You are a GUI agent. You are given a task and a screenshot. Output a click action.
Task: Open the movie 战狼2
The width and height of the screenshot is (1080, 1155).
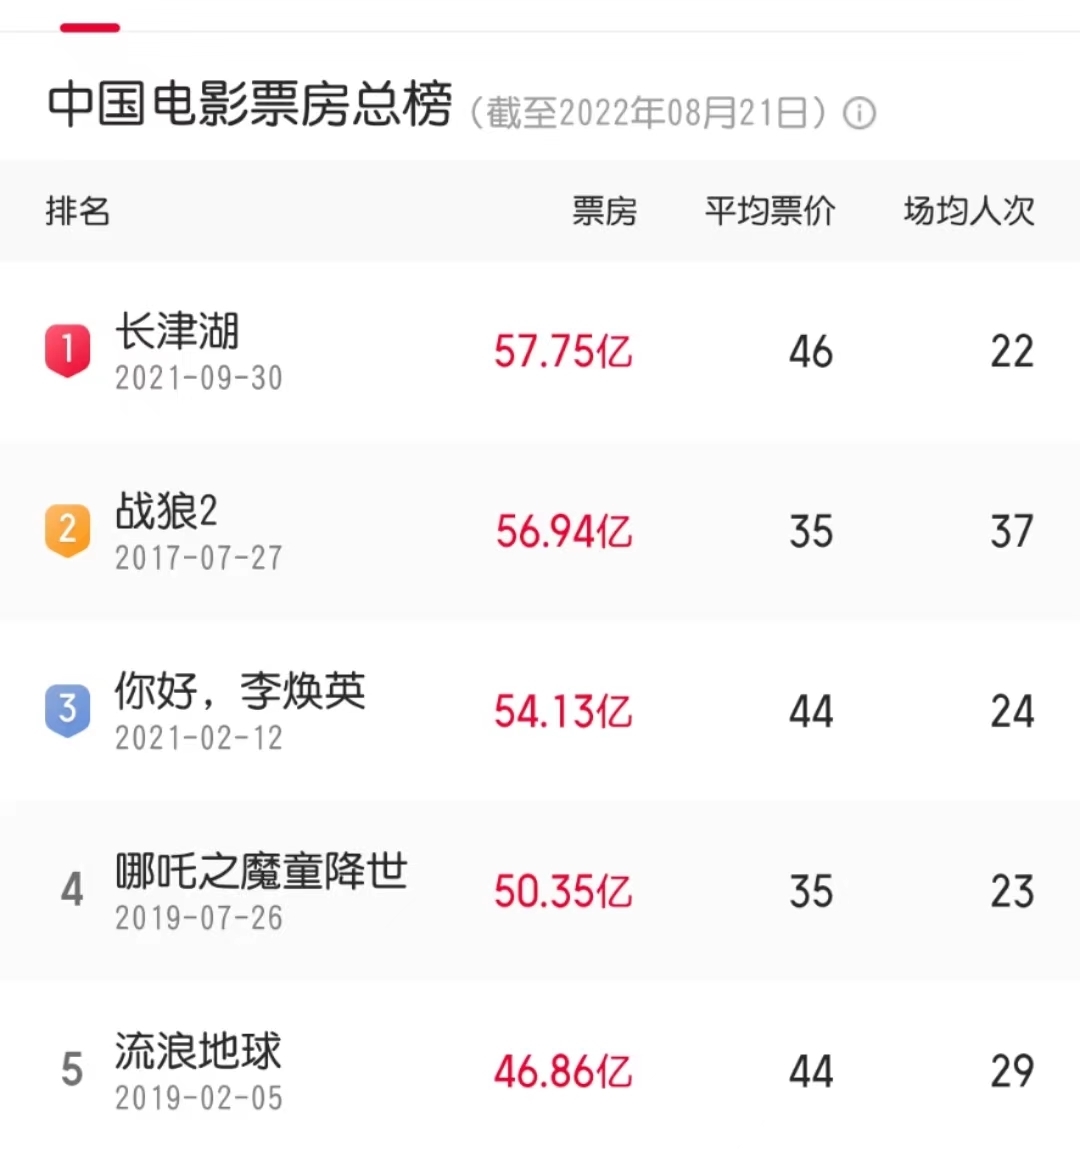click(166, 512)
